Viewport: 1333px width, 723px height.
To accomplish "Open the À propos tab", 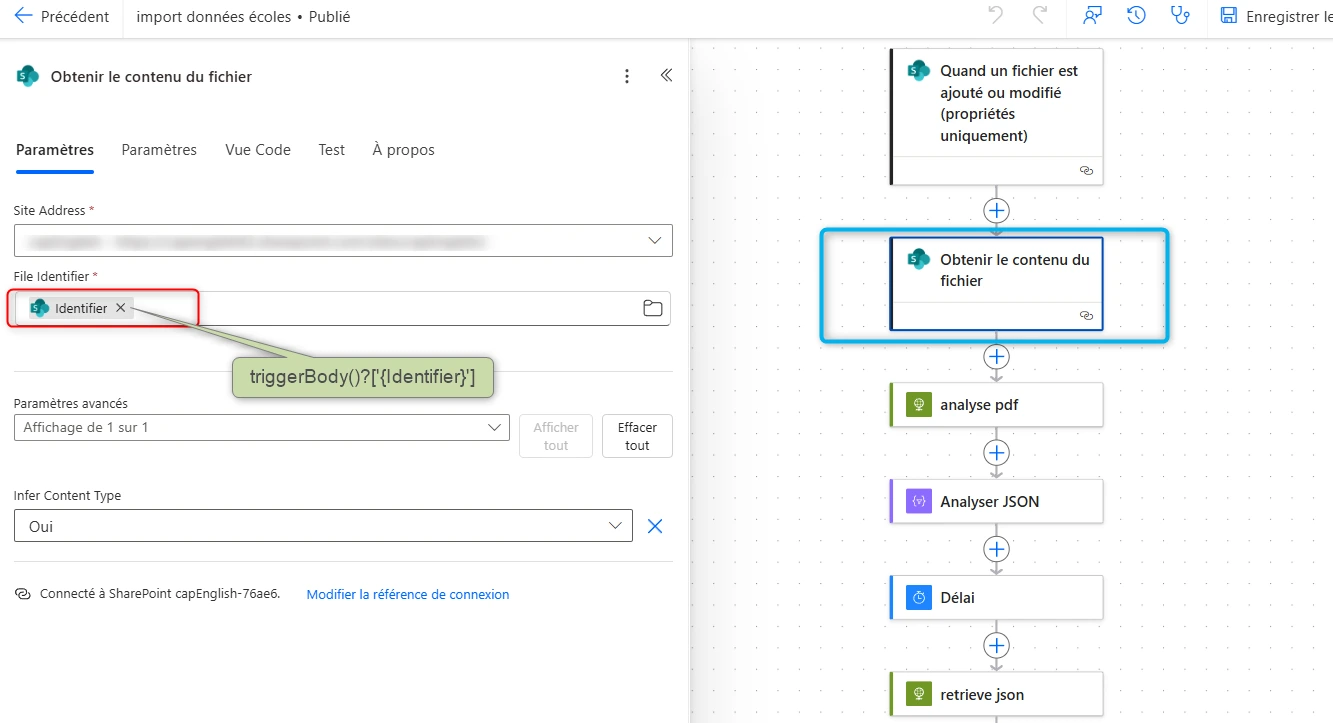I will click(404, 150).
